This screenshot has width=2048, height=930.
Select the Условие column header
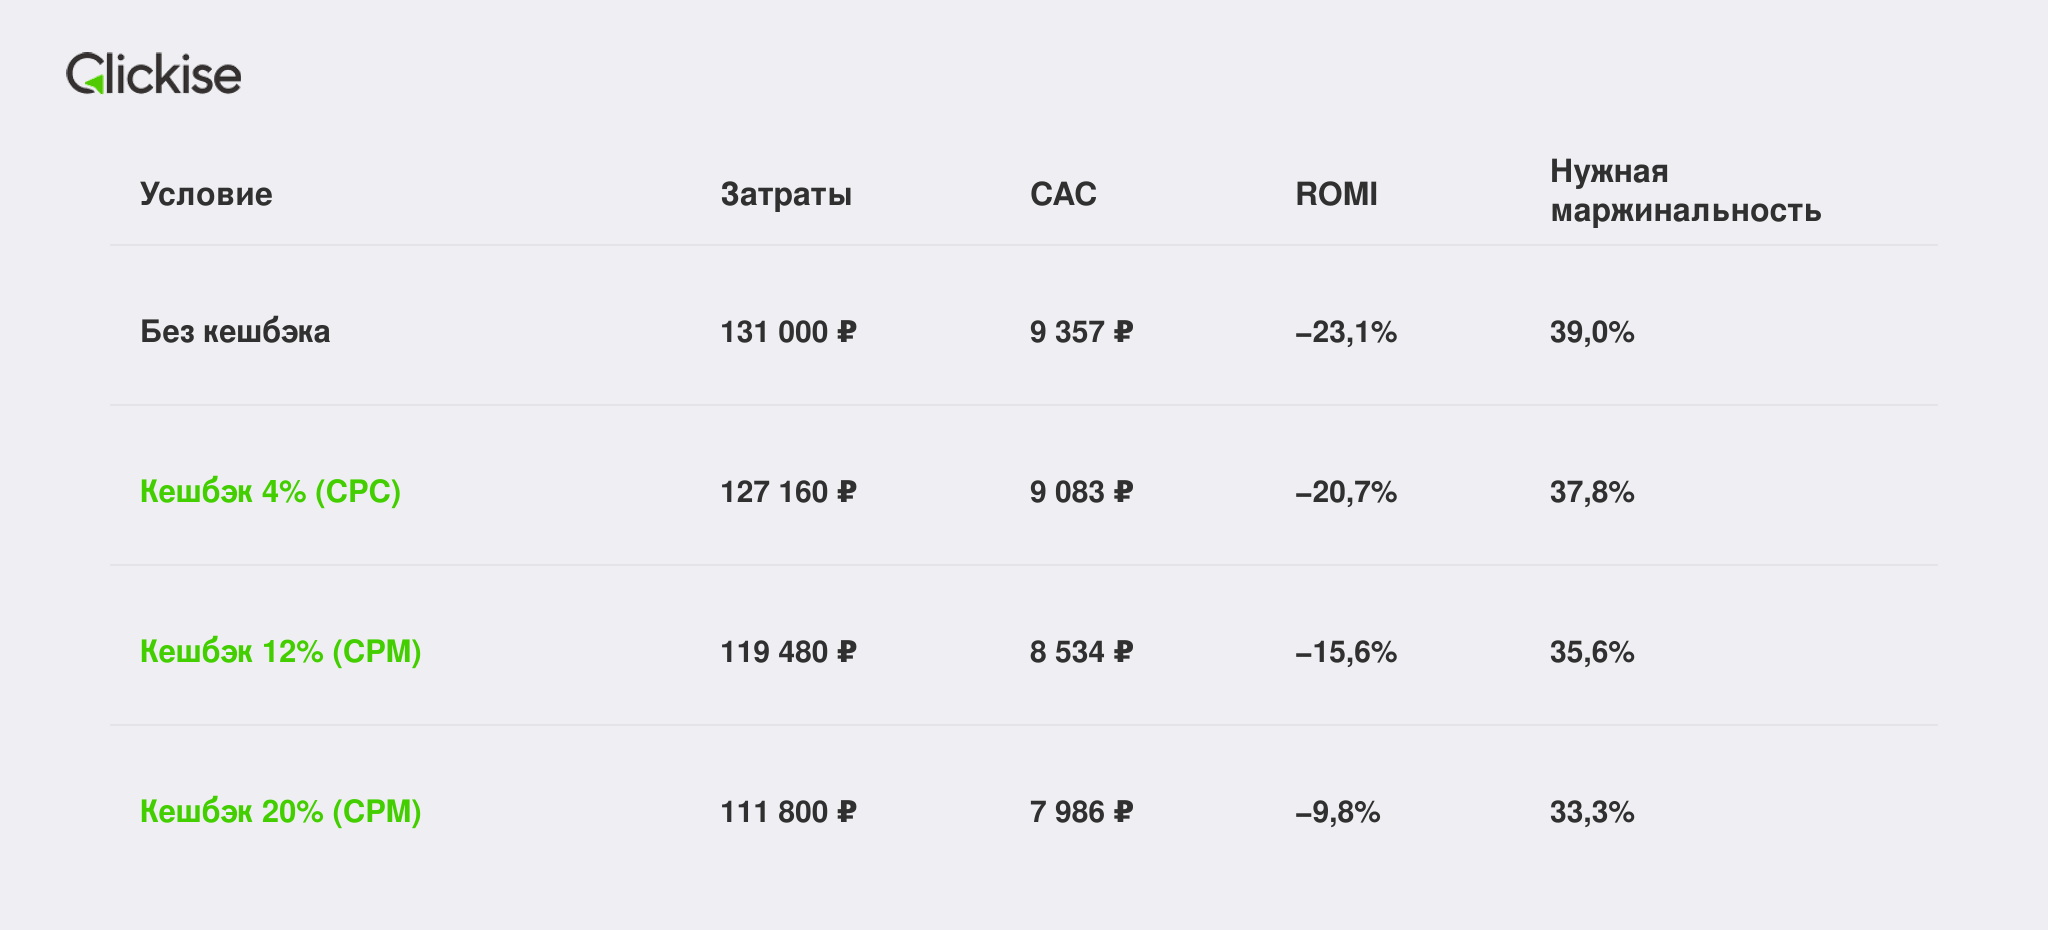[206, 194]
